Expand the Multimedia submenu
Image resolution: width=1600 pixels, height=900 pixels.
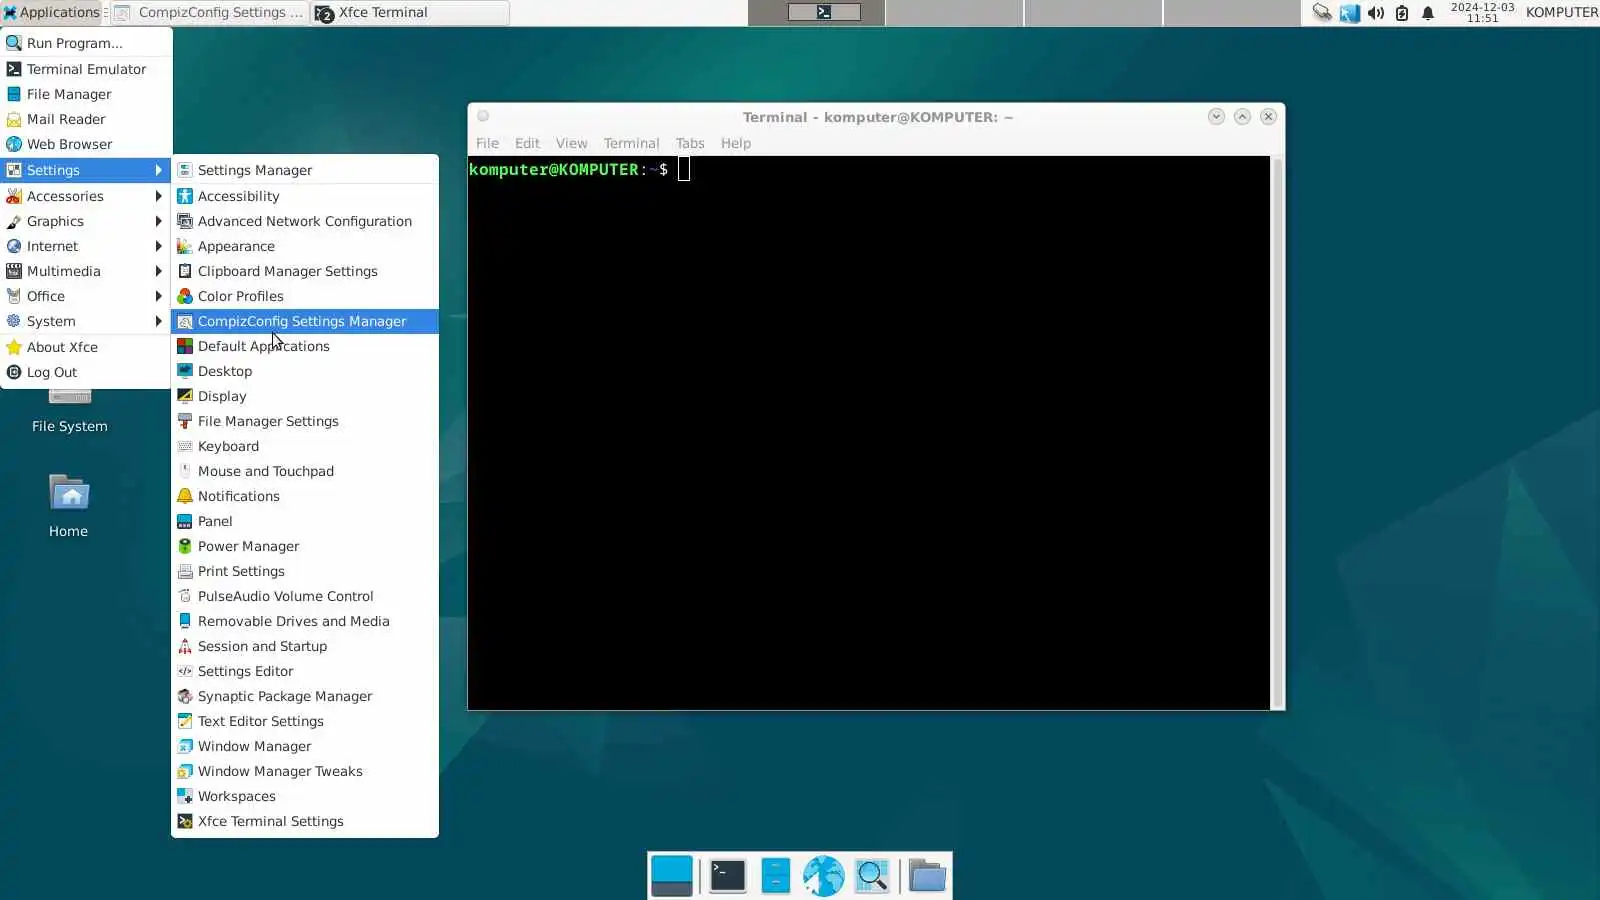tap(86, 271)
